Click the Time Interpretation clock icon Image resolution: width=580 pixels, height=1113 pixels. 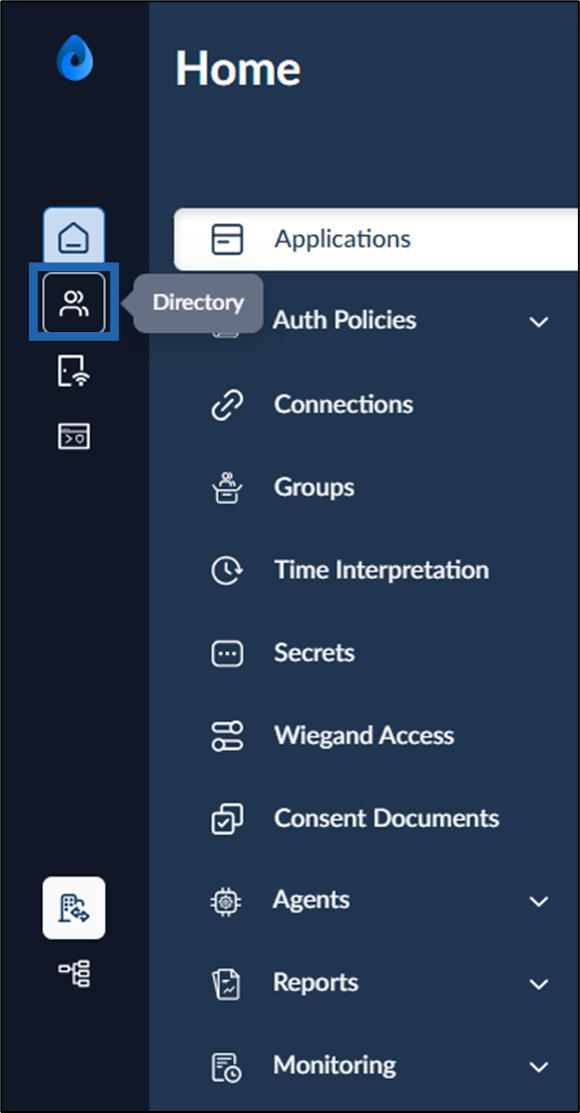tap(227, 570)
